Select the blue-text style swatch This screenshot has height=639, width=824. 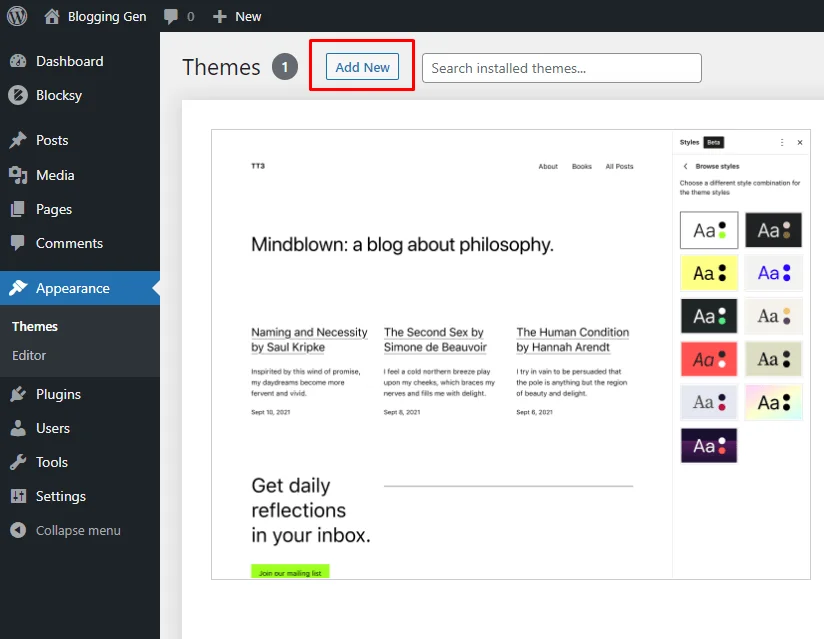tap(774, 273)
